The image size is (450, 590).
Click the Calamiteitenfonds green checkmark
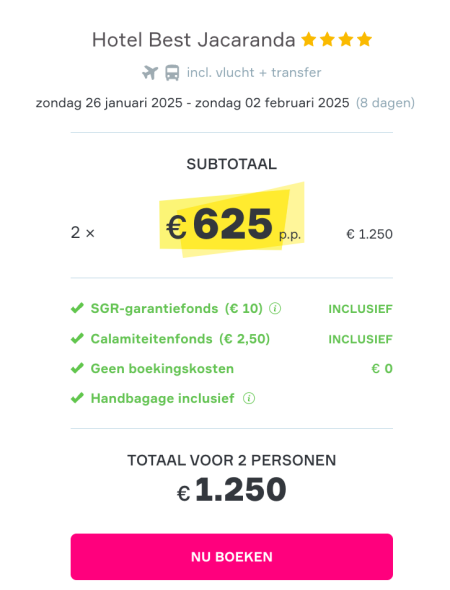pos(77,338)
